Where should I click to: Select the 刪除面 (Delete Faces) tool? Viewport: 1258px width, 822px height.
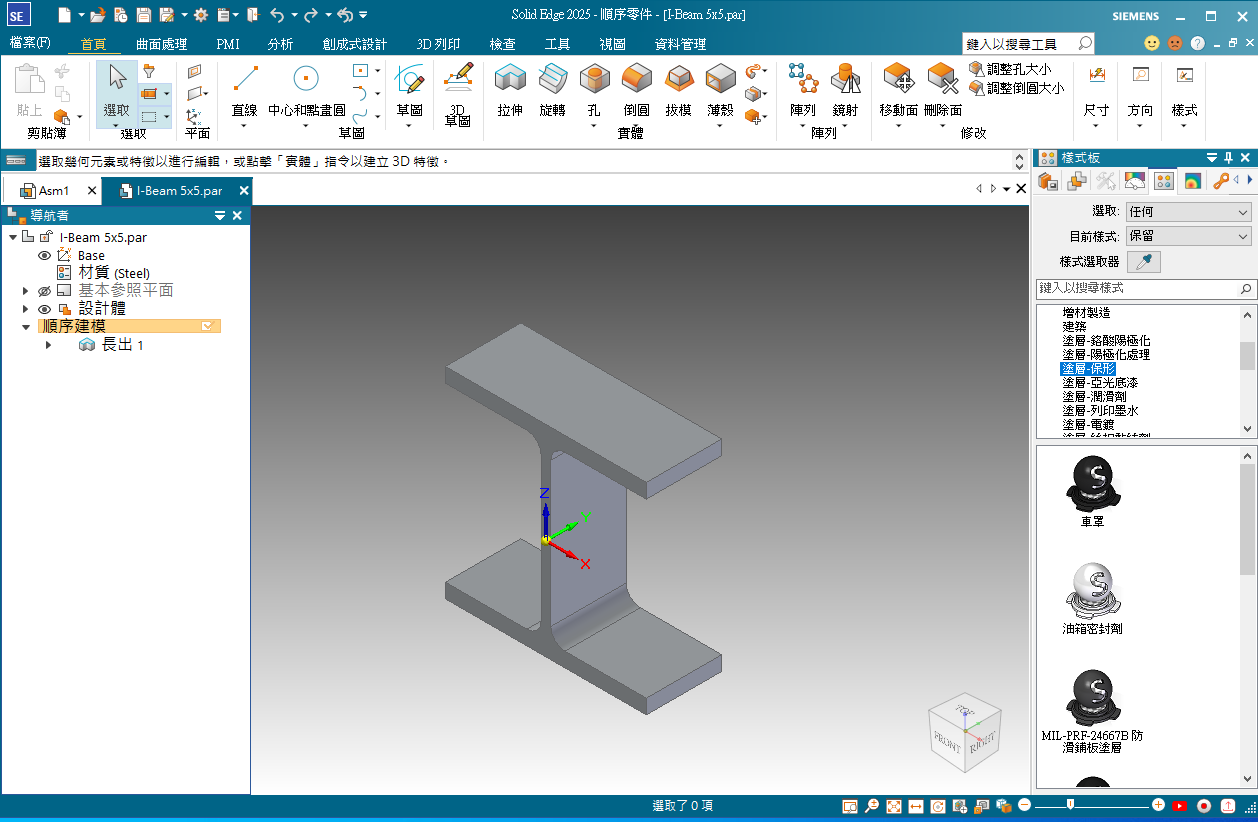(x=942, y=91)
